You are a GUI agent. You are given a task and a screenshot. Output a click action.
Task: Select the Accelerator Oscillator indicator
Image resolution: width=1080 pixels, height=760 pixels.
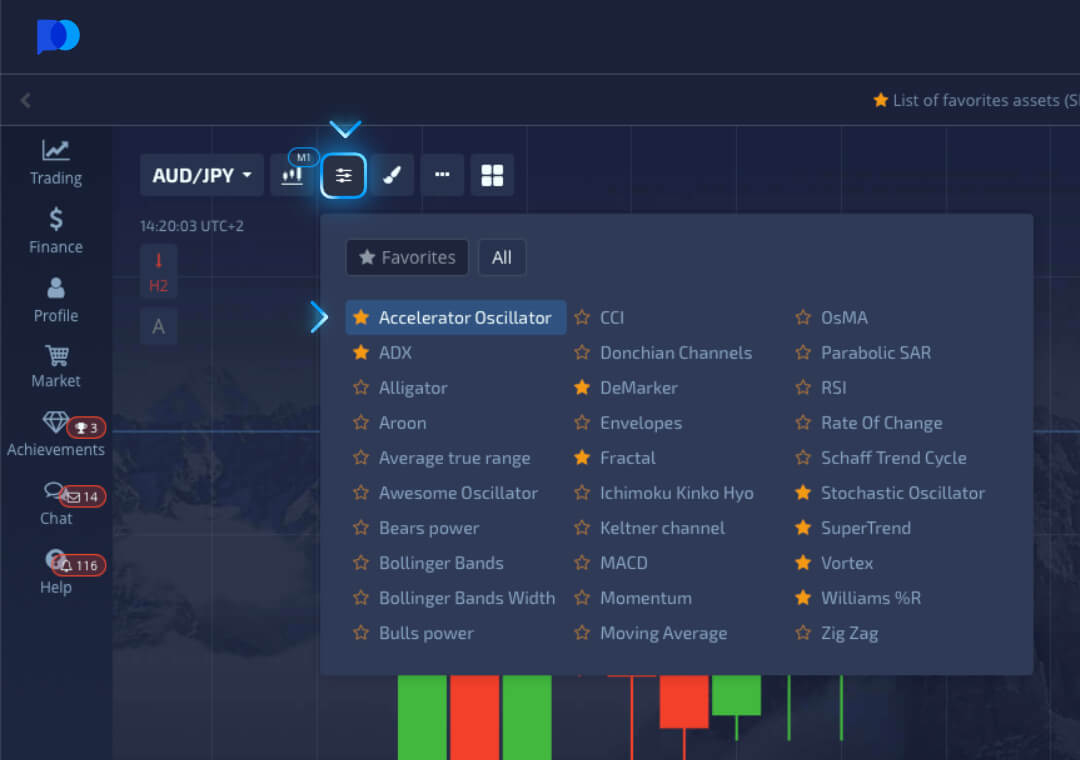(x=465, y=317)
